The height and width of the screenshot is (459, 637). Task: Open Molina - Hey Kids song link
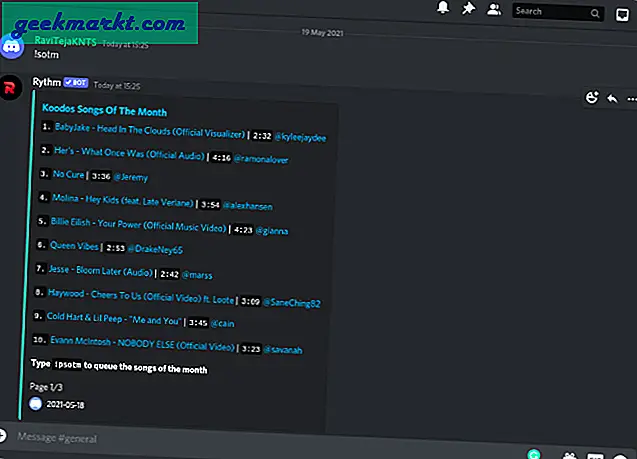(x=123, y=200)
